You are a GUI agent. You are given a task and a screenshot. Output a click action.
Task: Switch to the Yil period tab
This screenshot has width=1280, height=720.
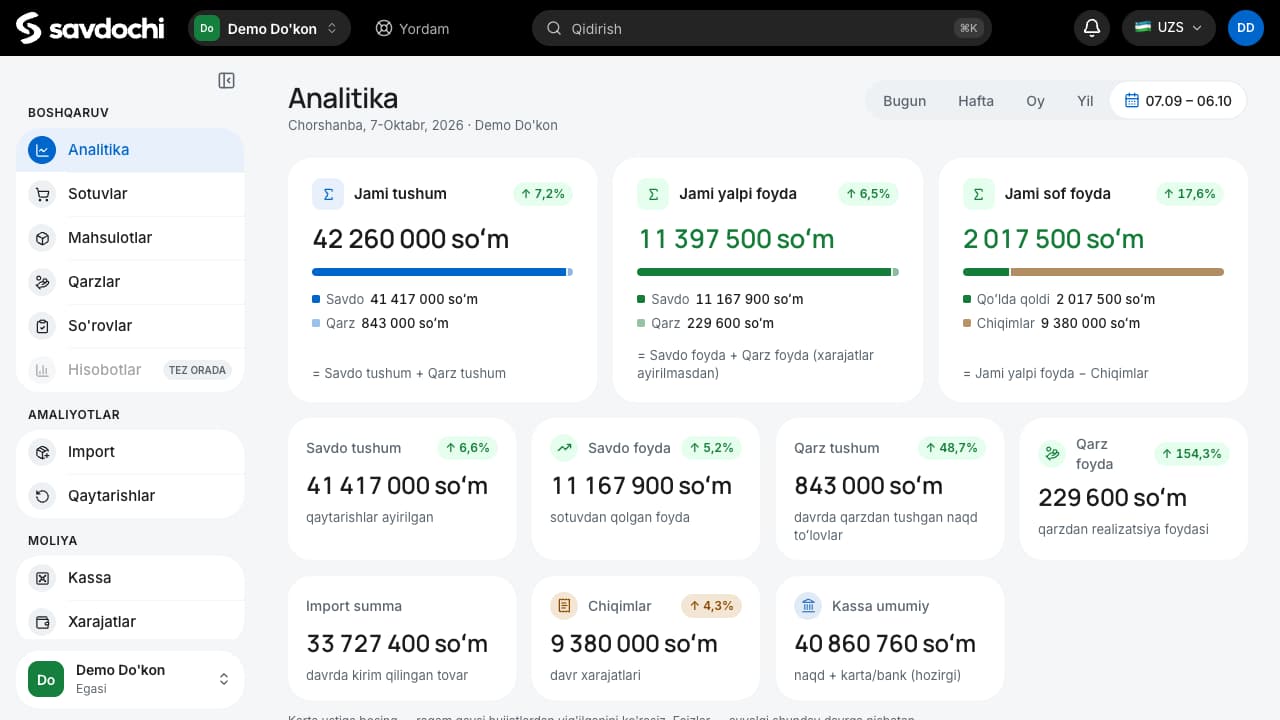pyautogui.click(x=1085, y=101)
